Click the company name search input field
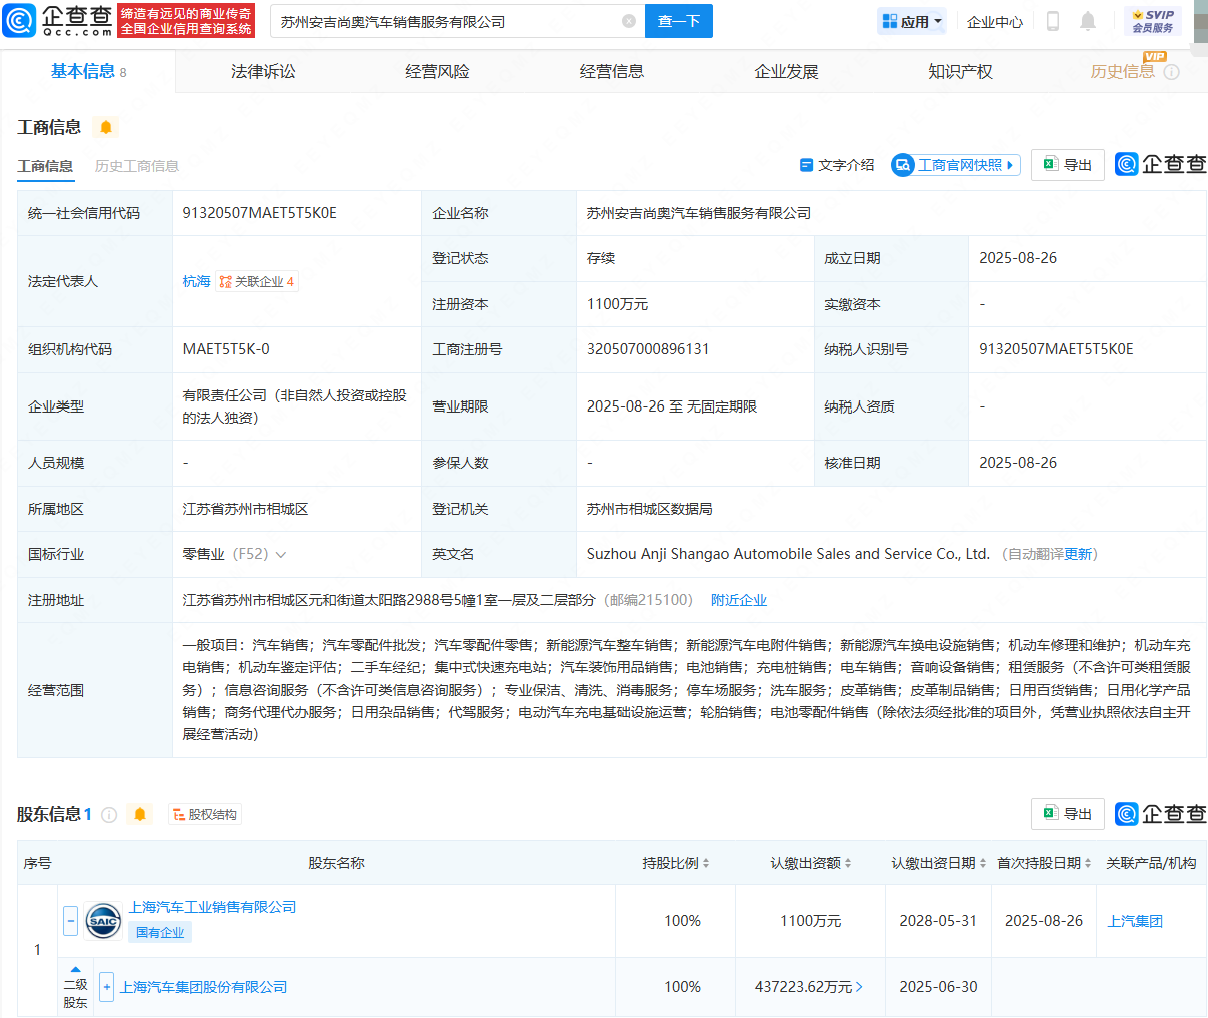Viewport: 1208px width, 1018px height. click(445, 21)
